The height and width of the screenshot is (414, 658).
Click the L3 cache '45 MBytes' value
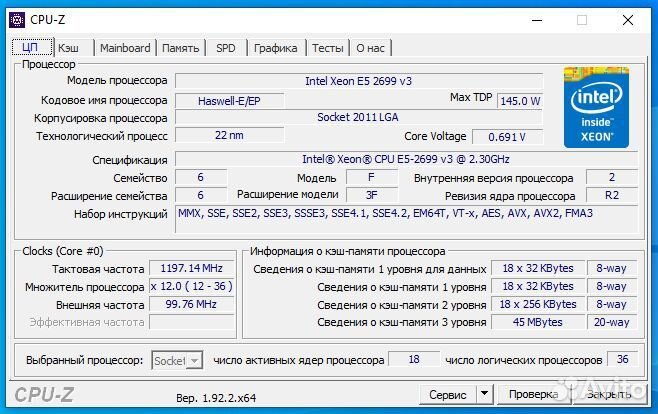tap(538, 322)
